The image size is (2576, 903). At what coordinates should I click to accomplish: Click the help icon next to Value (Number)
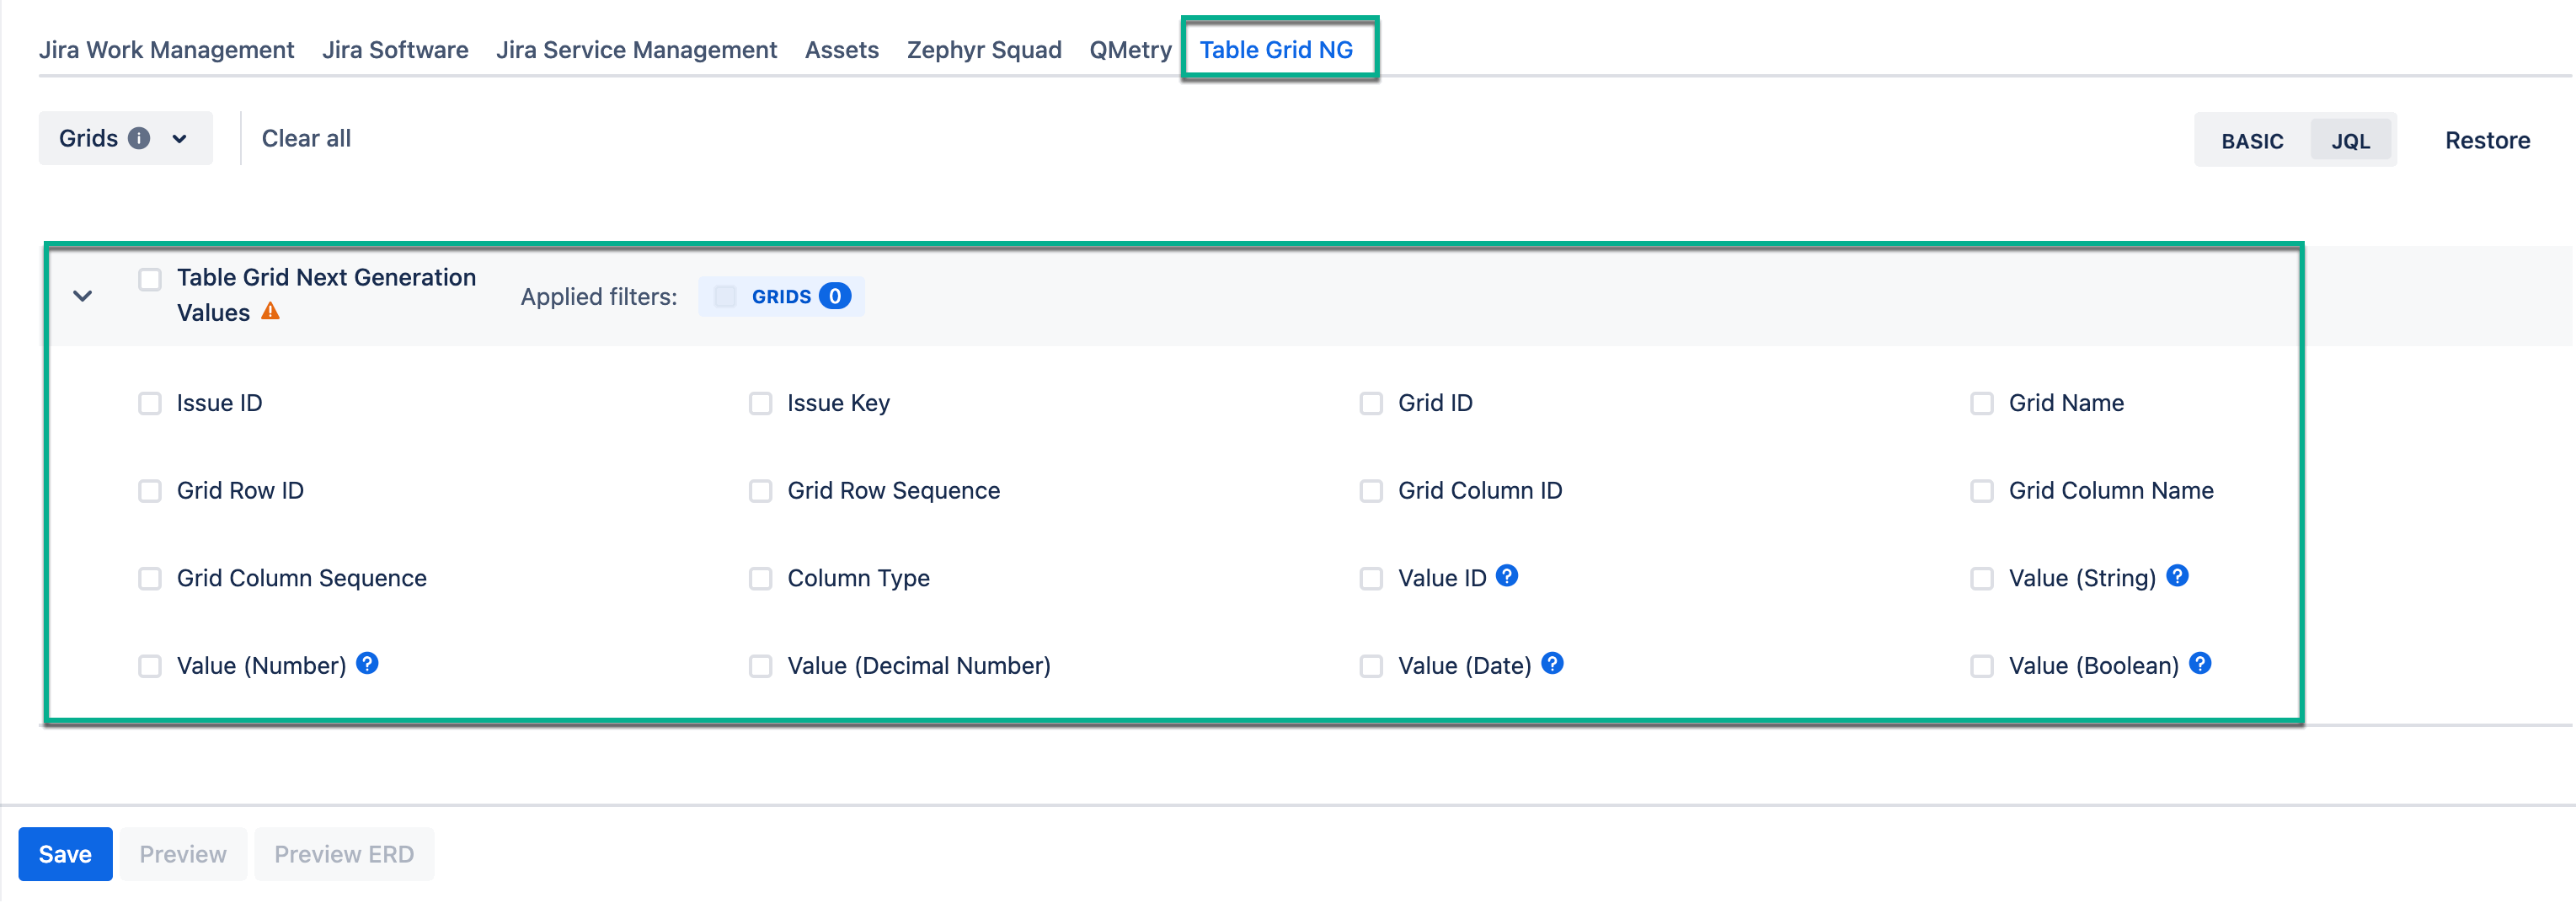click(367, 663)
